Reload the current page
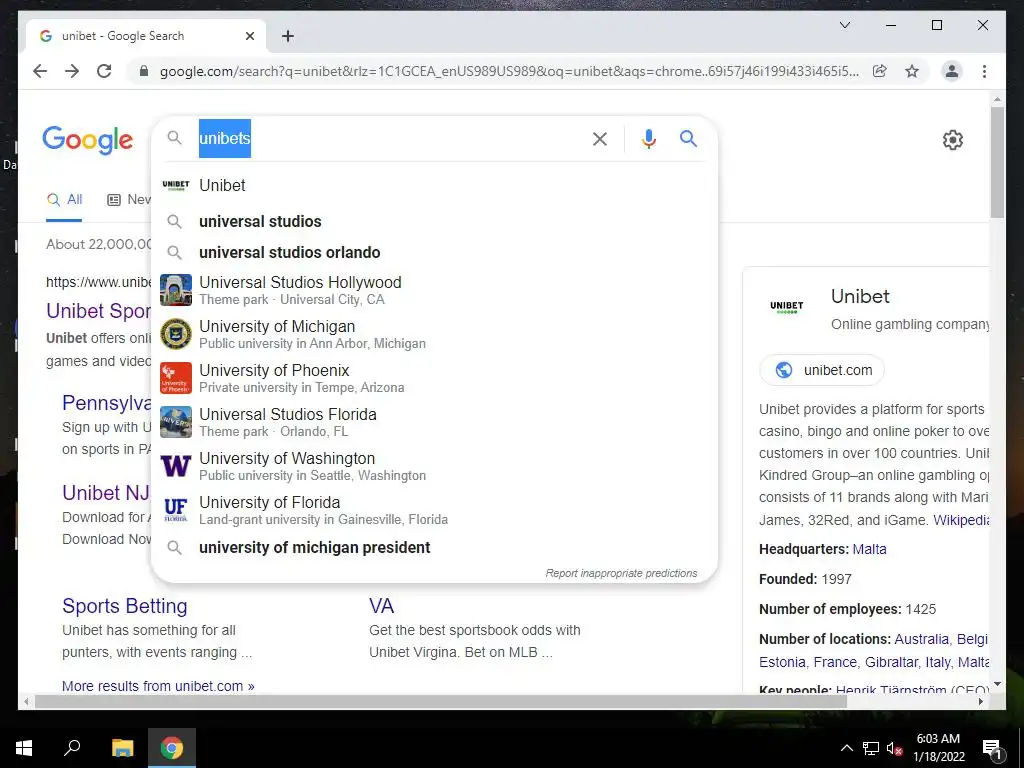The image size is (1024, 768). pyautogui.click(x=104, y=71)
